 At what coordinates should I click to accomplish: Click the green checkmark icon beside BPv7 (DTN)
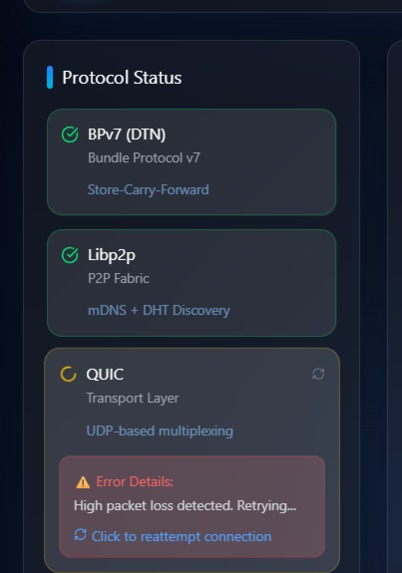click(x=70, y=134)
